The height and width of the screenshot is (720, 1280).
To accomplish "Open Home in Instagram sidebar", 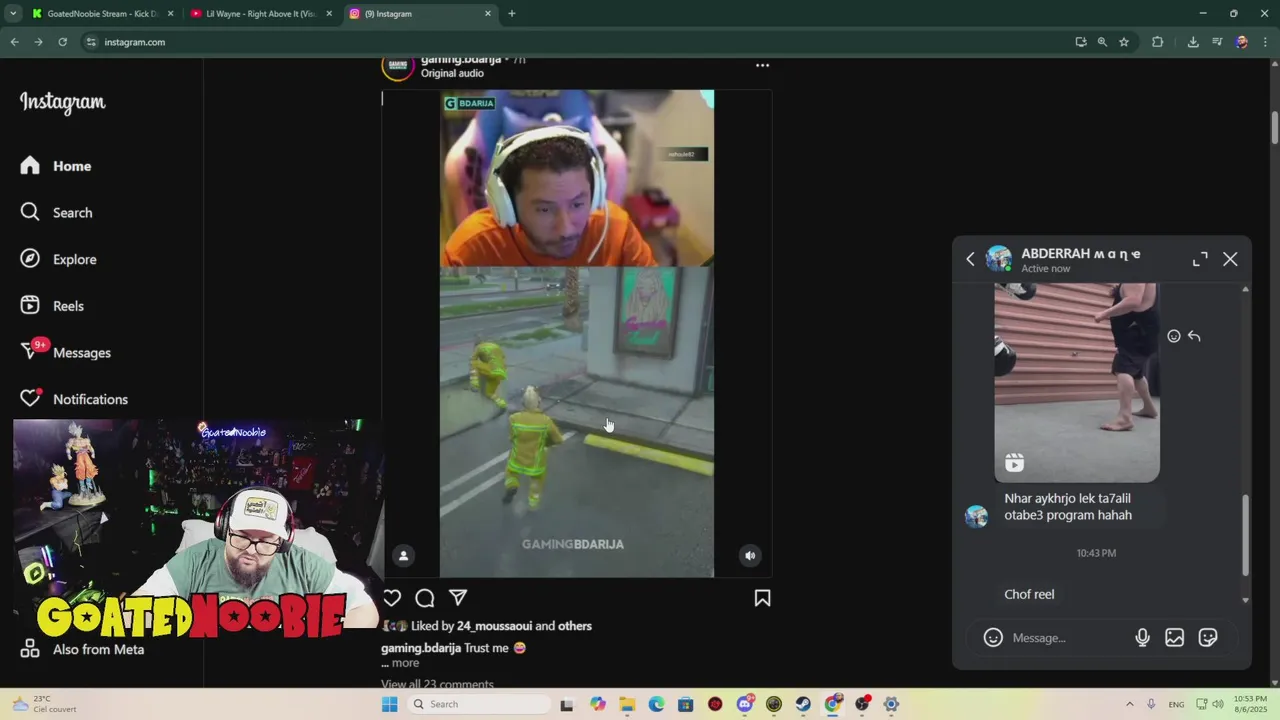I will coord(56,166).
